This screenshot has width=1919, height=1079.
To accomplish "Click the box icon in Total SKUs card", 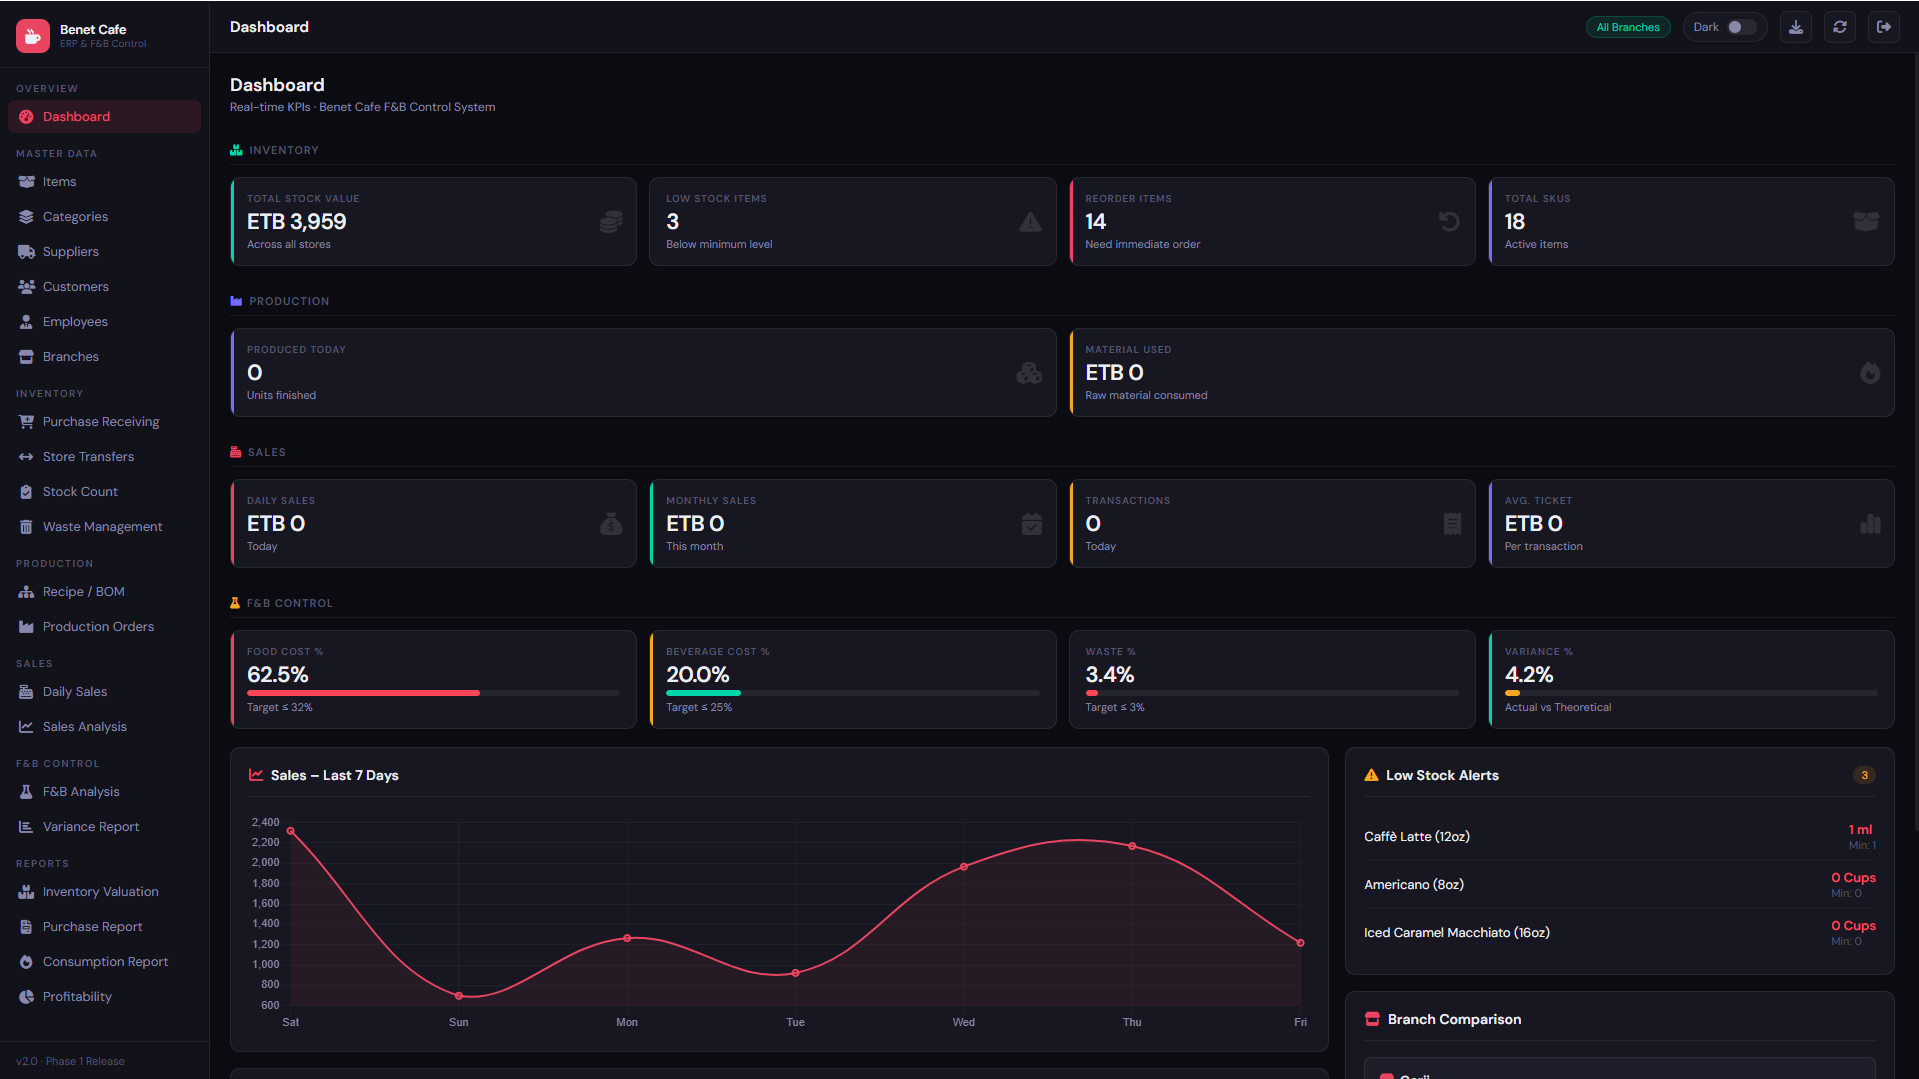I will point(1866,222).
